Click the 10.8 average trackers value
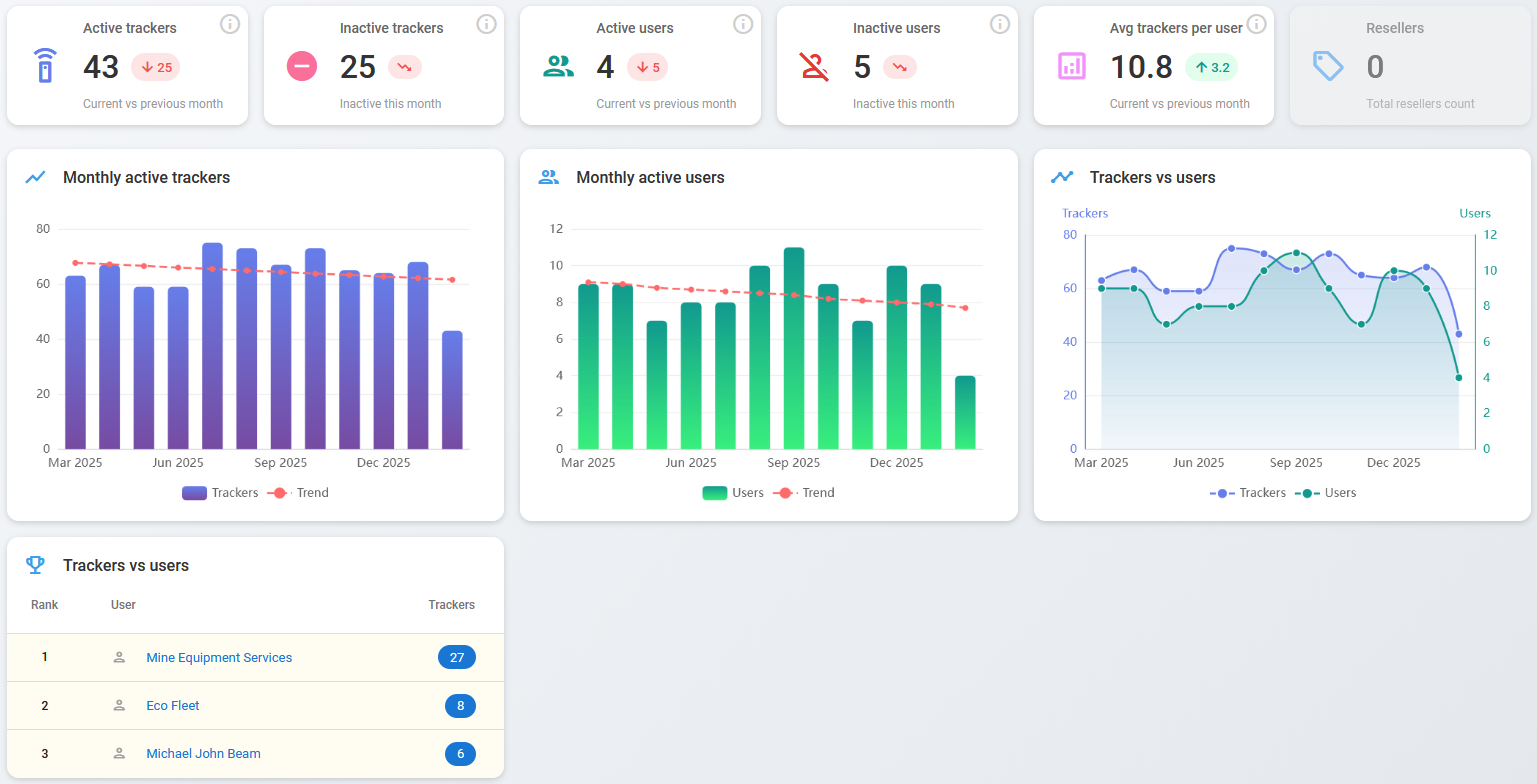1537x784 pixels. (x=1141, y=67)
